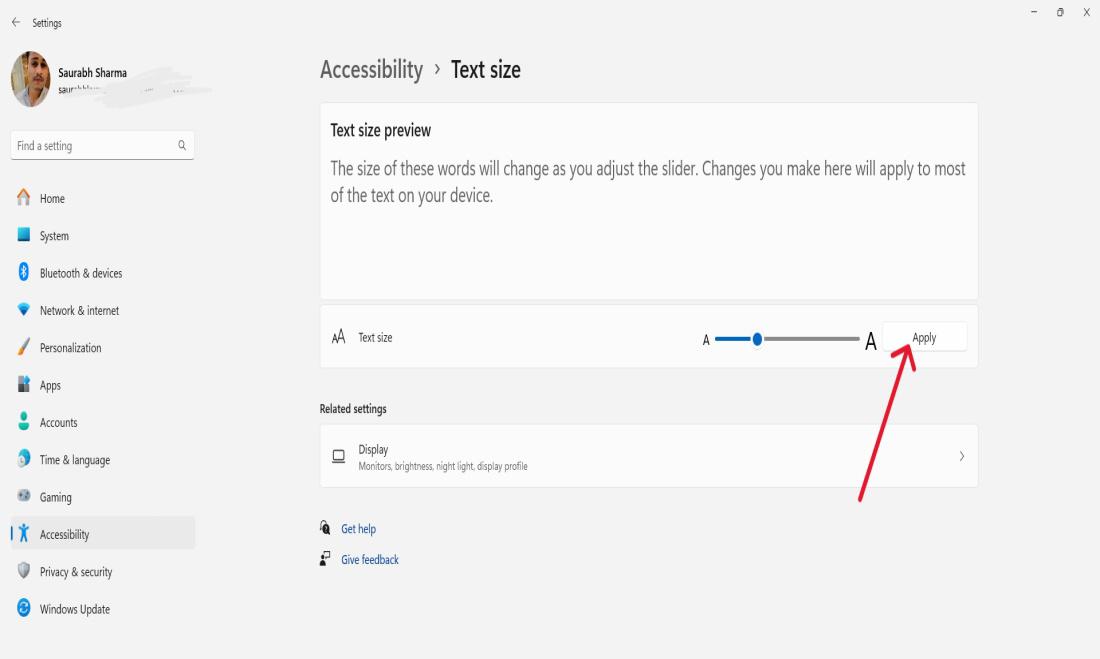Open Privacy & security settings

click(x=75, y=572)
